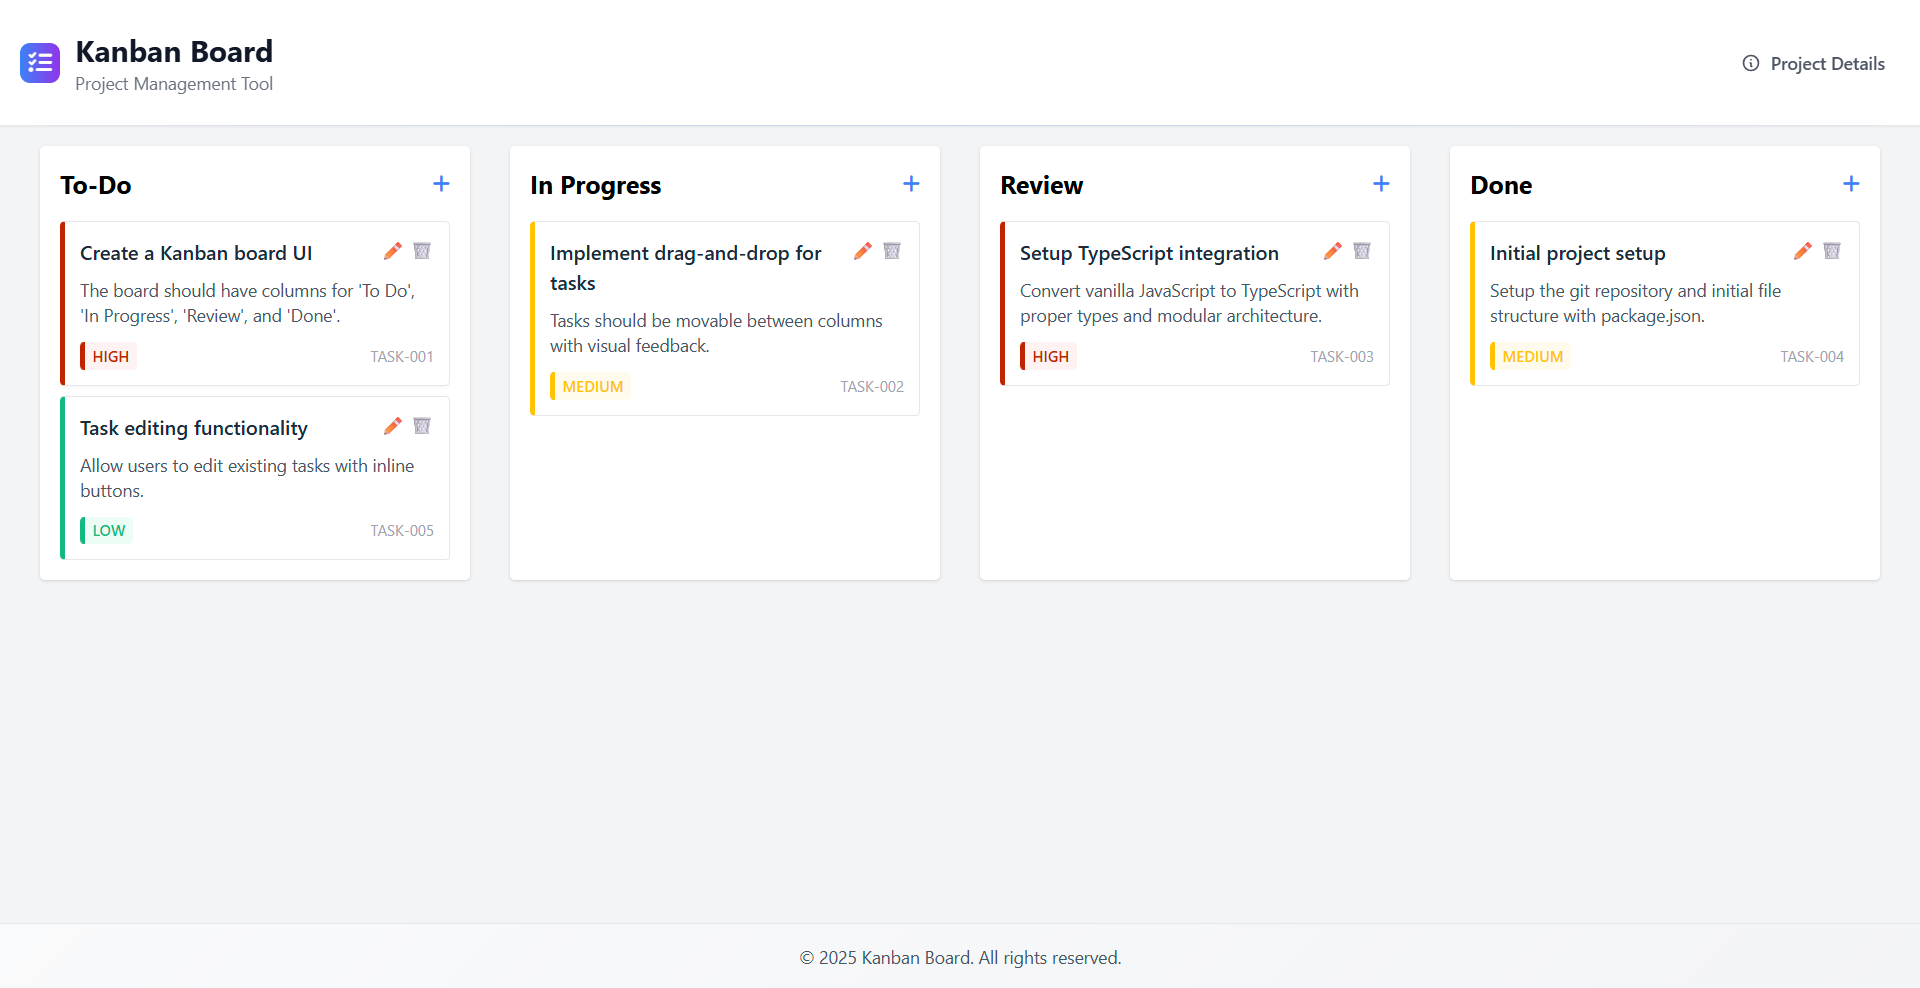Screen dimensions: 1920x988
Task: Delete the 'Task editing functionality' task
Action: (x=422, y=426)
